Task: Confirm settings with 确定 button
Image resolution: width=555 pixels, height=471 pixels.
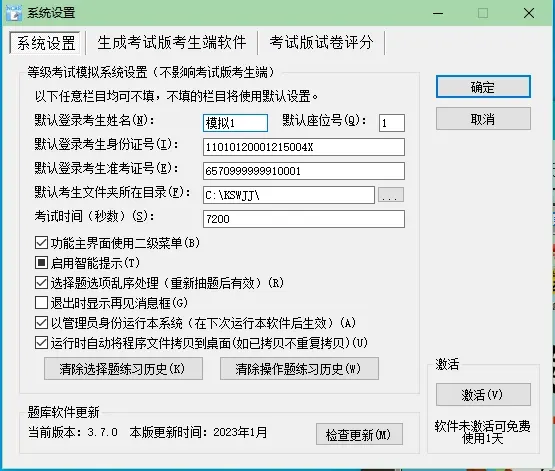Action: point(483,87)
